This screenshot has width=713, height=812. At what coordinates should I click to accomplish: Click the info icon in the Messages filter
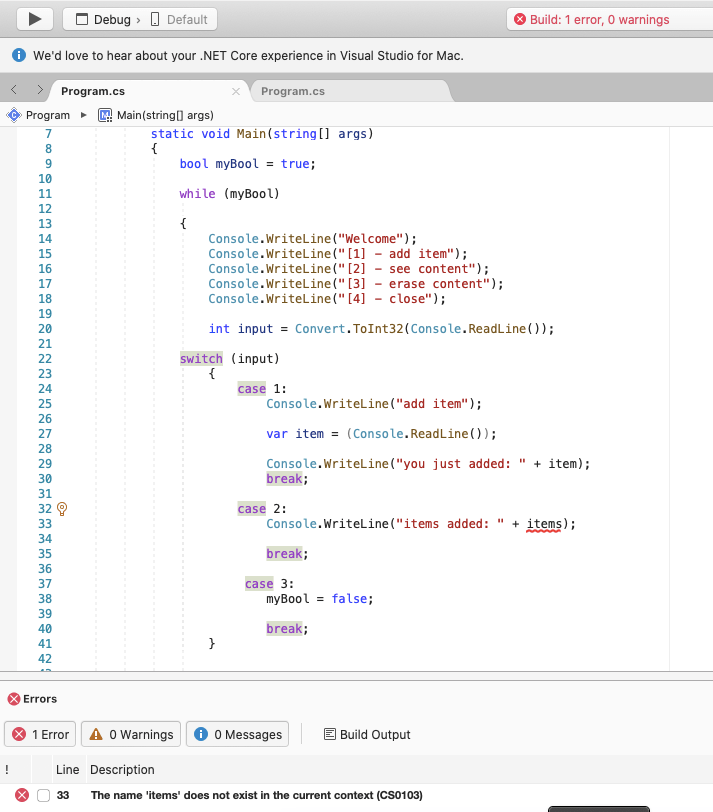coord(201,734)
